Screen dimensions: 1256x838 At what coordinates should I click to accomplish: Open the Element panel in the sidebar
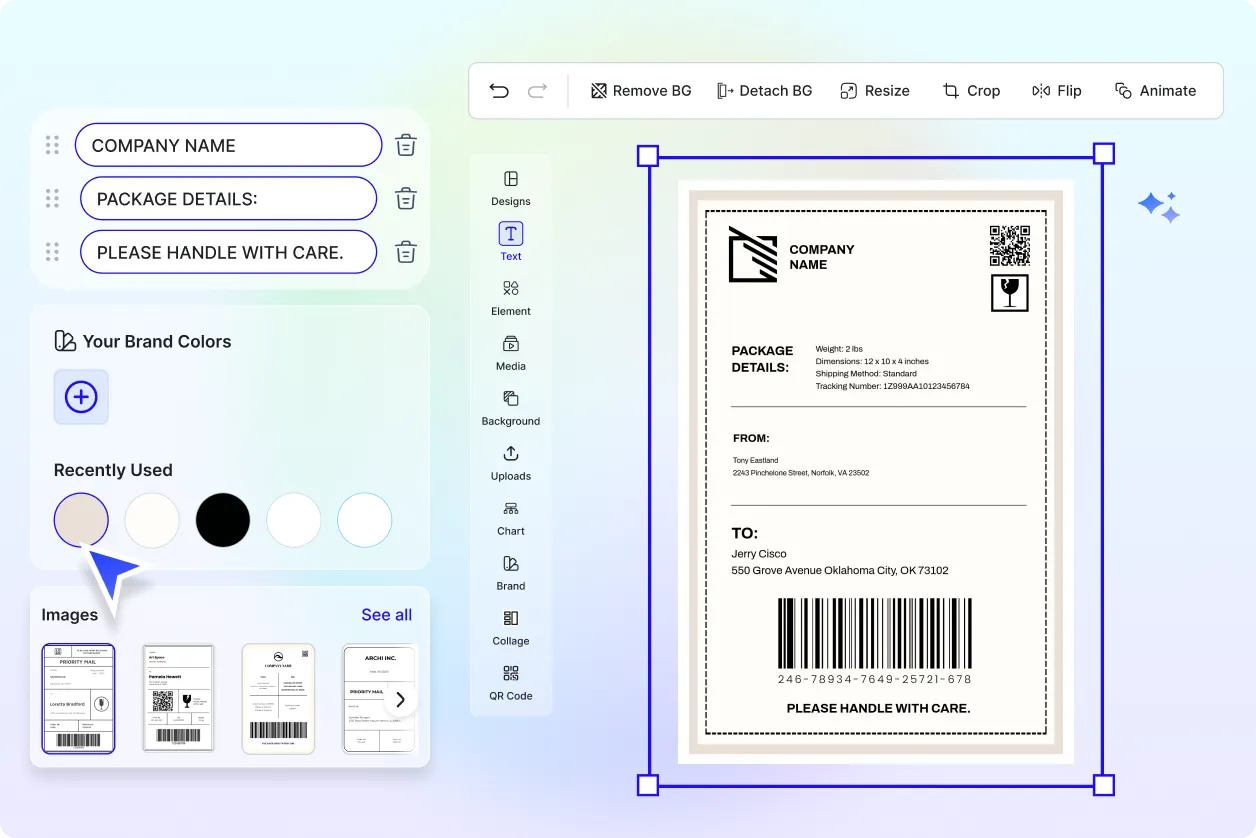[x=510, y=298]
